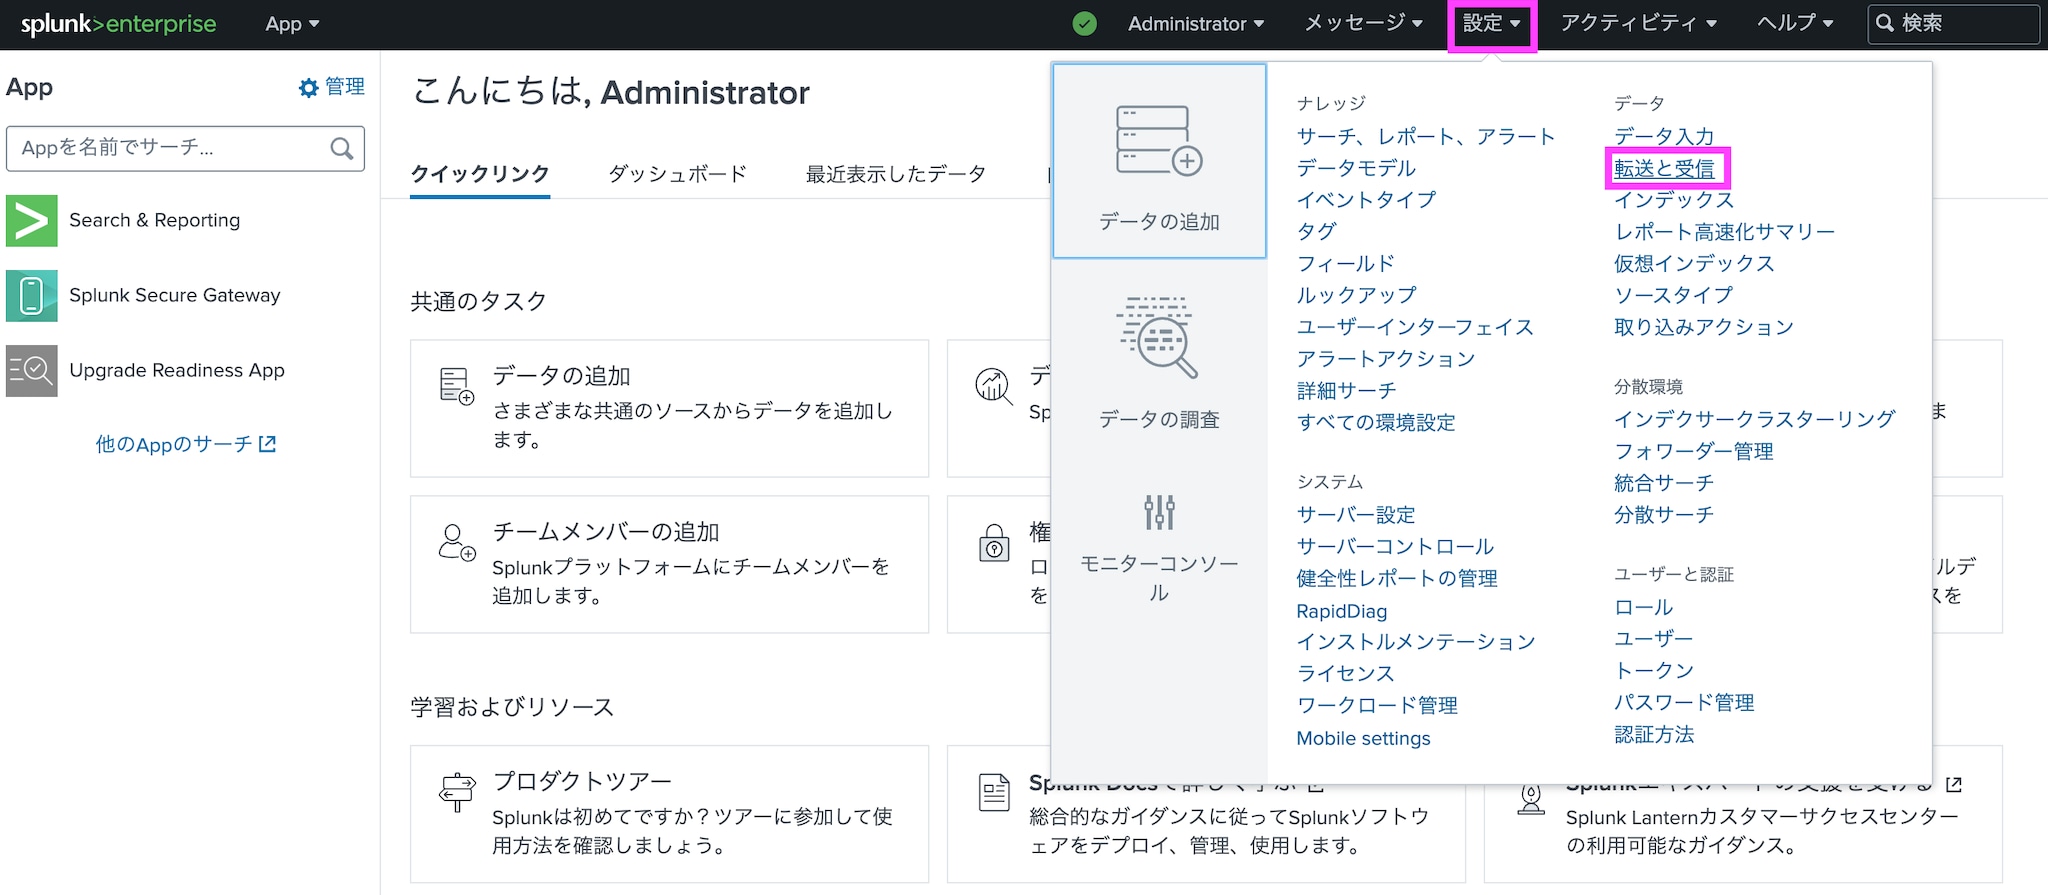Click the green health status check icon

[x=1084, y=24]
